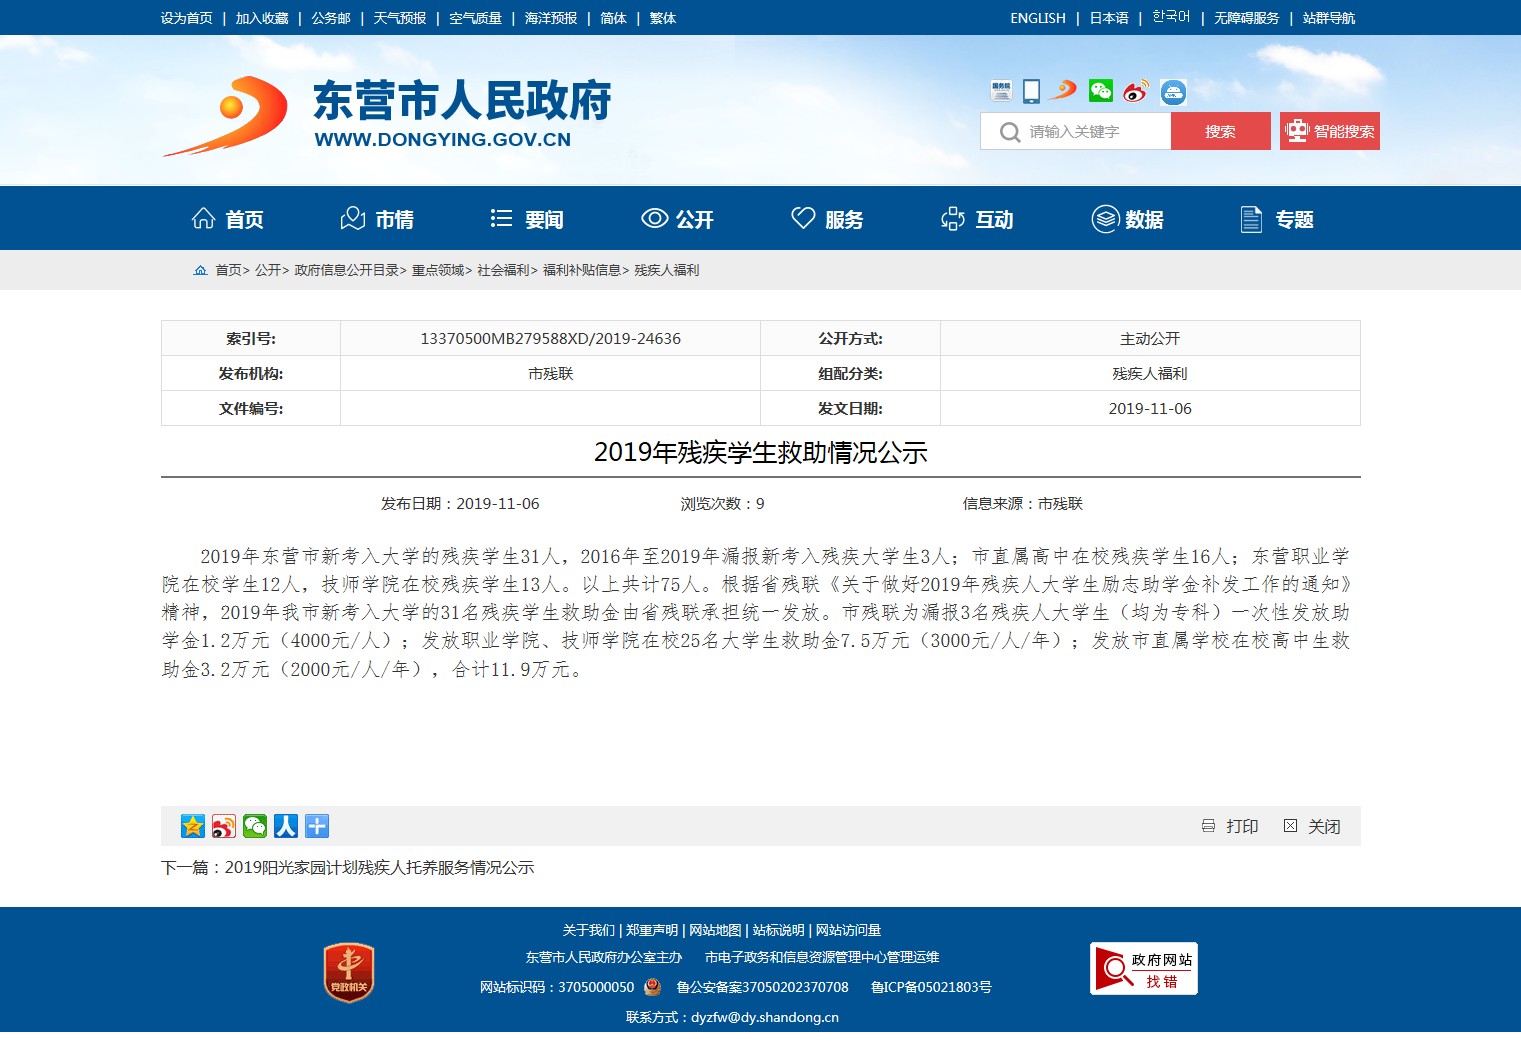Open 智能搜索 smart search

click(1329, 131)
